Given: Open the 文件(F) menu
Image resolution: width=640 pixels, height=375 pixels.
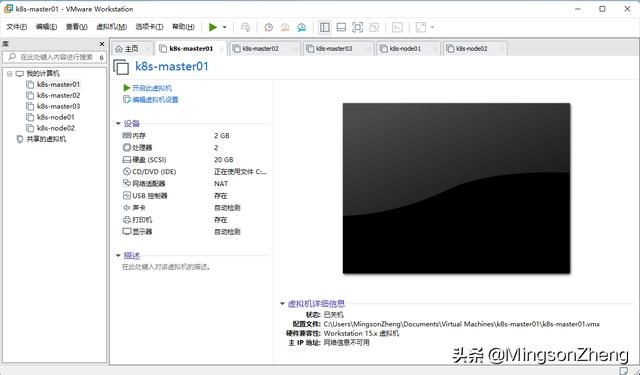Looking at the screenshot, I should pyautogui.click(x=17, y=27).
